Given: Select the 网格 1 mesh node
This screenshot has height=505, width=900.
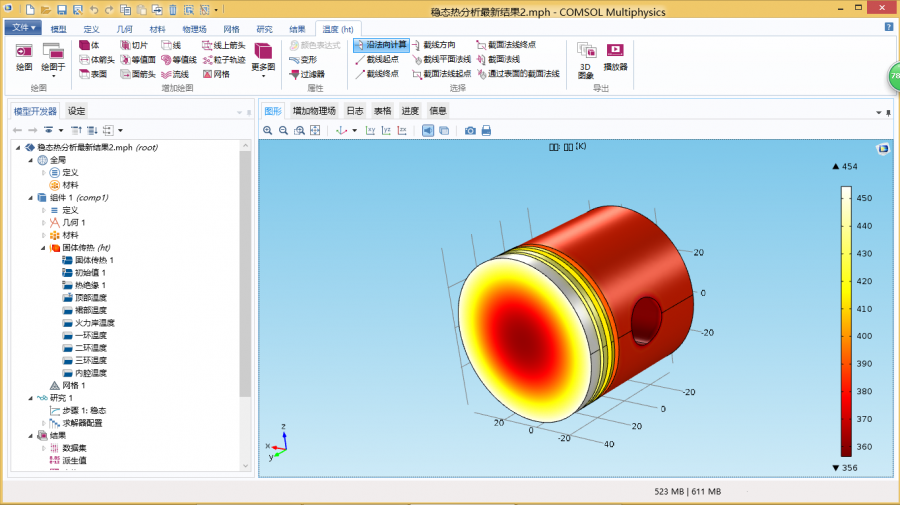Looking at the screenshot, I should [68, 386].
